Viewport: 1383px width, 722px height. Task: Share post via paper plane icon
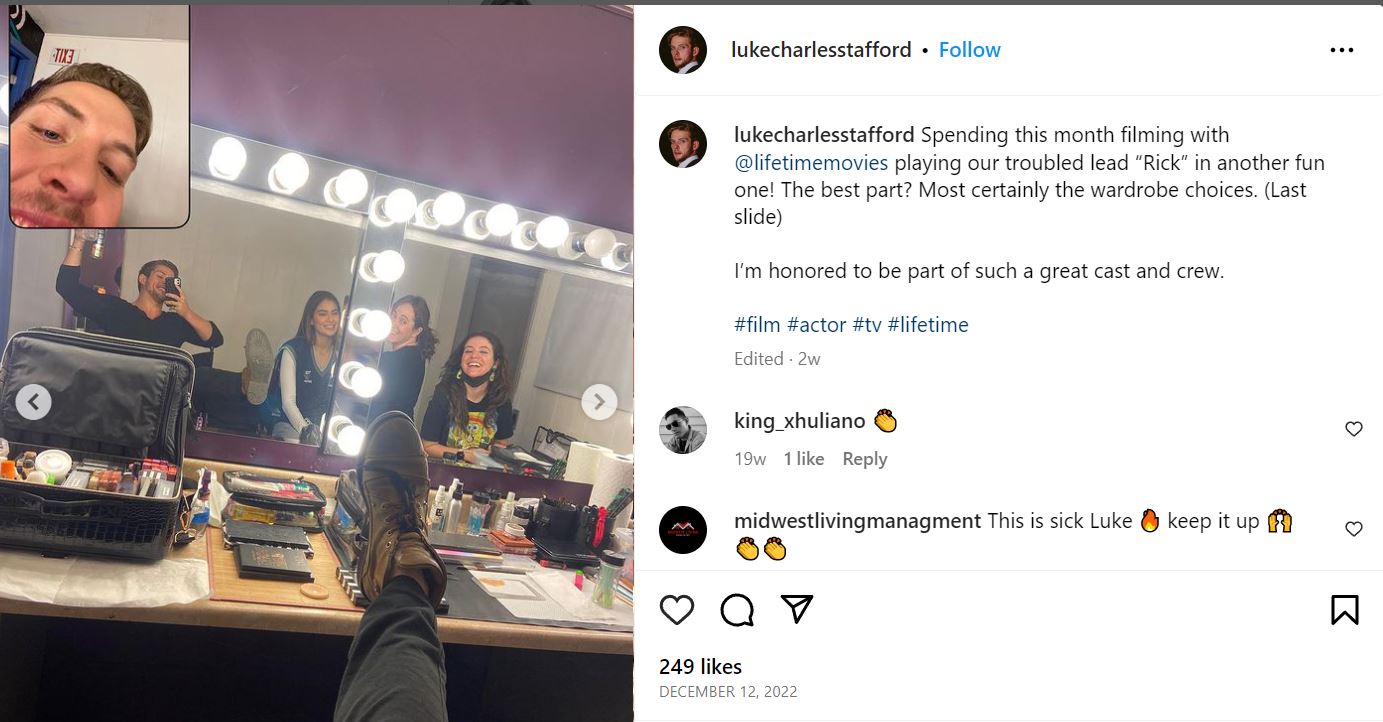(796, 609)
